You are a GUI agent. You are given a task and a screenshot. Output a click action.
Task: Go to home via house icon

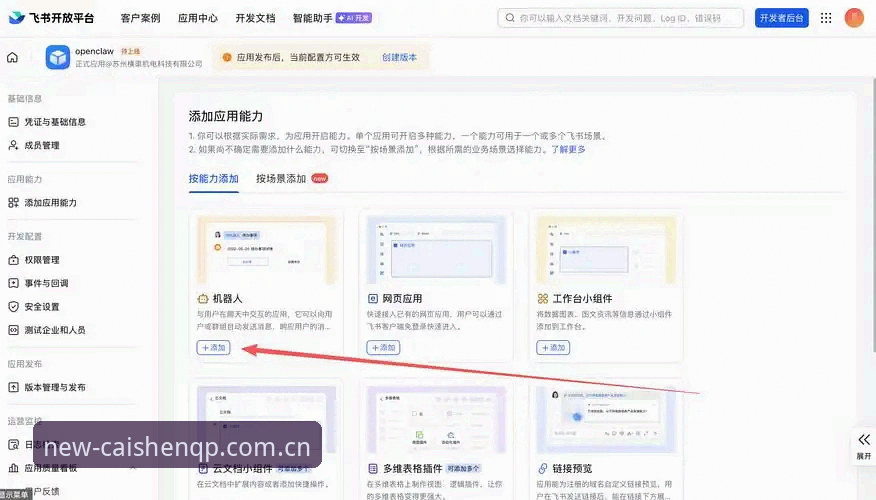[12, 57]
